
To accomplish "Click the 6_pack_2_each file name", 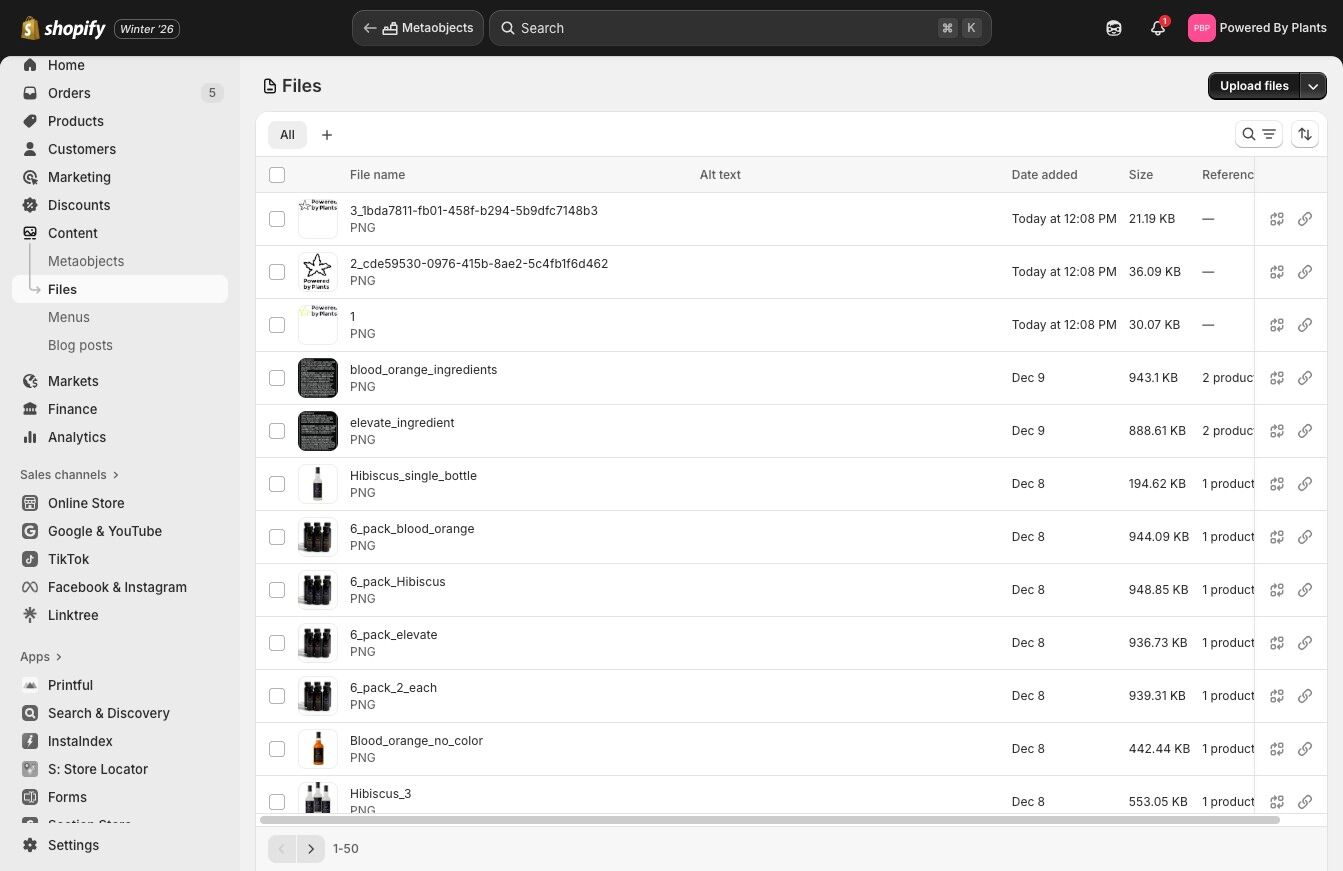I will pos(393,688).
